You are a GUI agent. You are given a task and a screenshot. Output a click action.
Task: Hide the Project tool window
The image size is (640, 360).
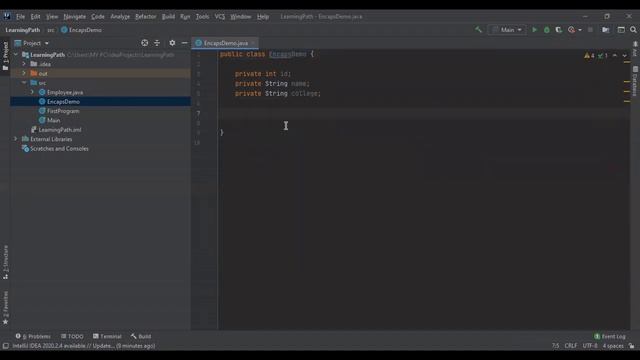click(184, 43)
